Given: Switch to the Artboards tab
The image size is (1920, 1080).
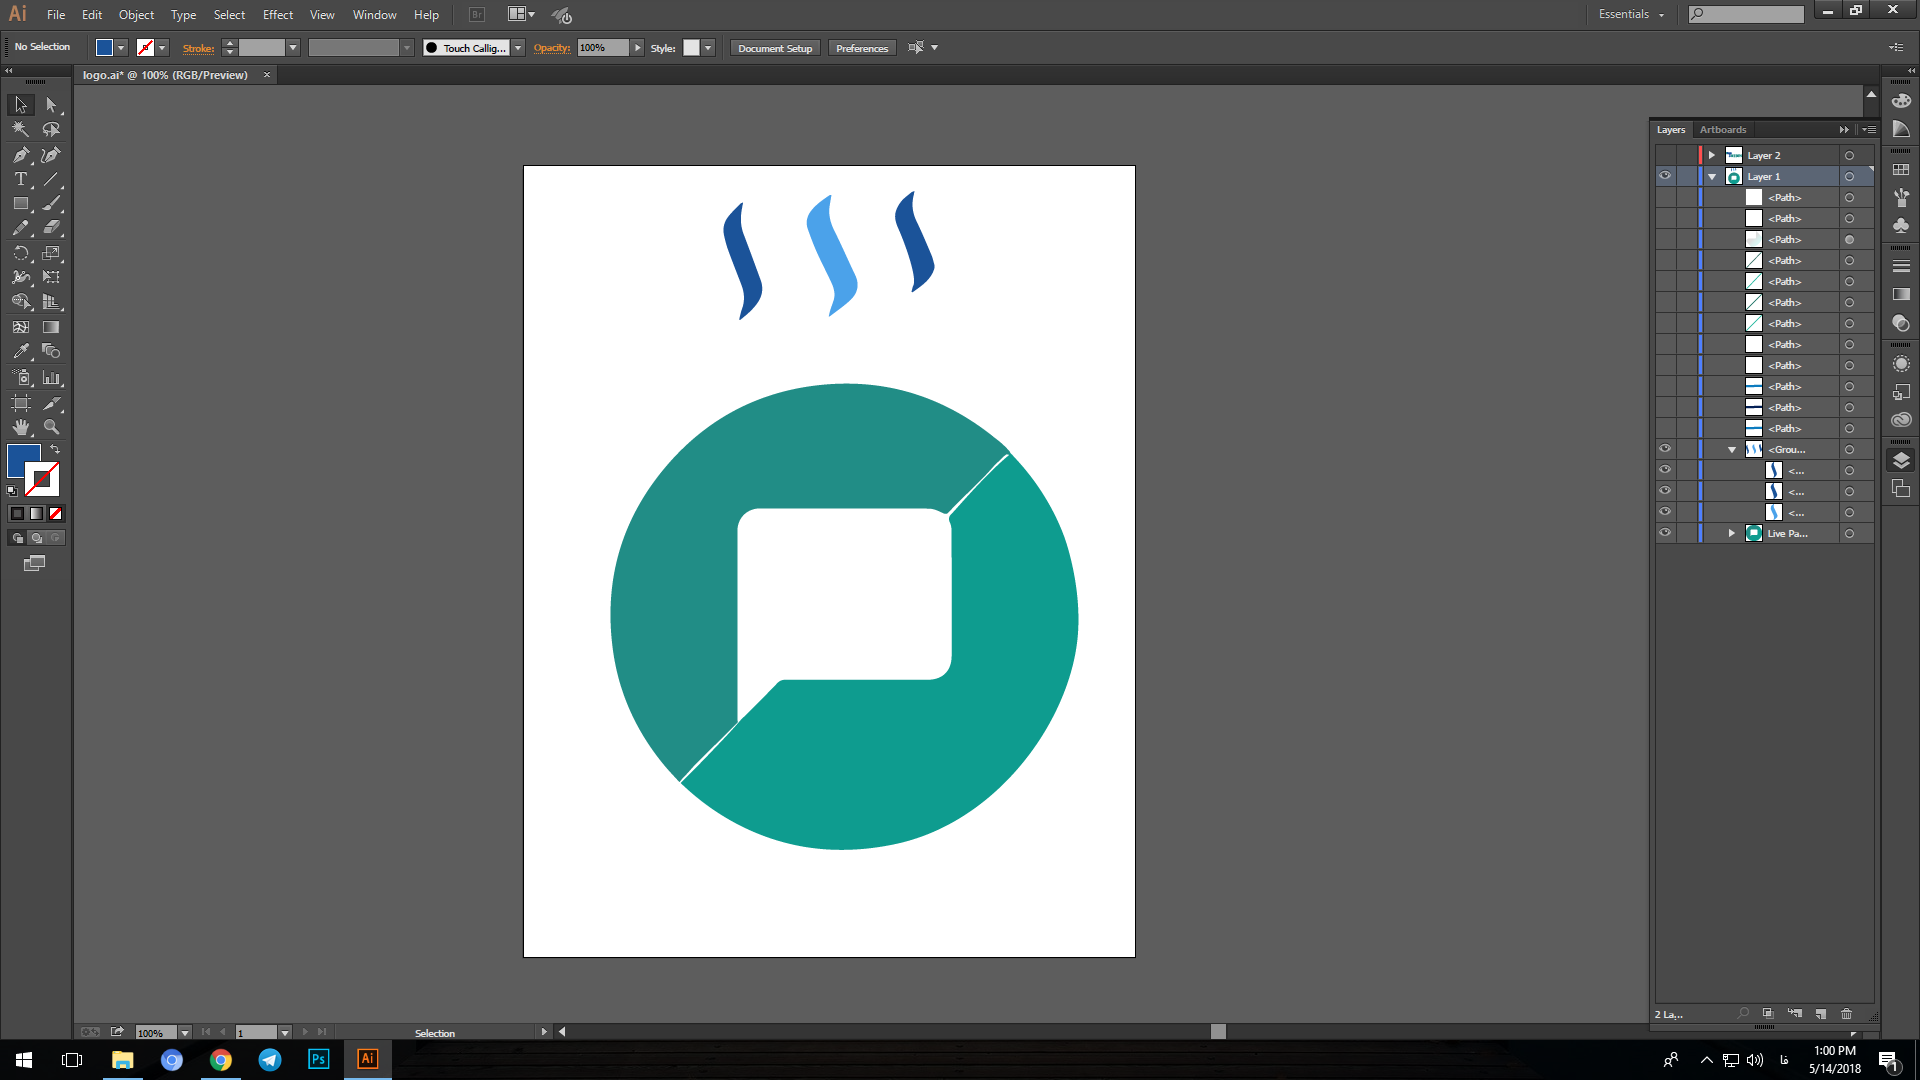Looking at the screenshot, I should click(1723, 130).
